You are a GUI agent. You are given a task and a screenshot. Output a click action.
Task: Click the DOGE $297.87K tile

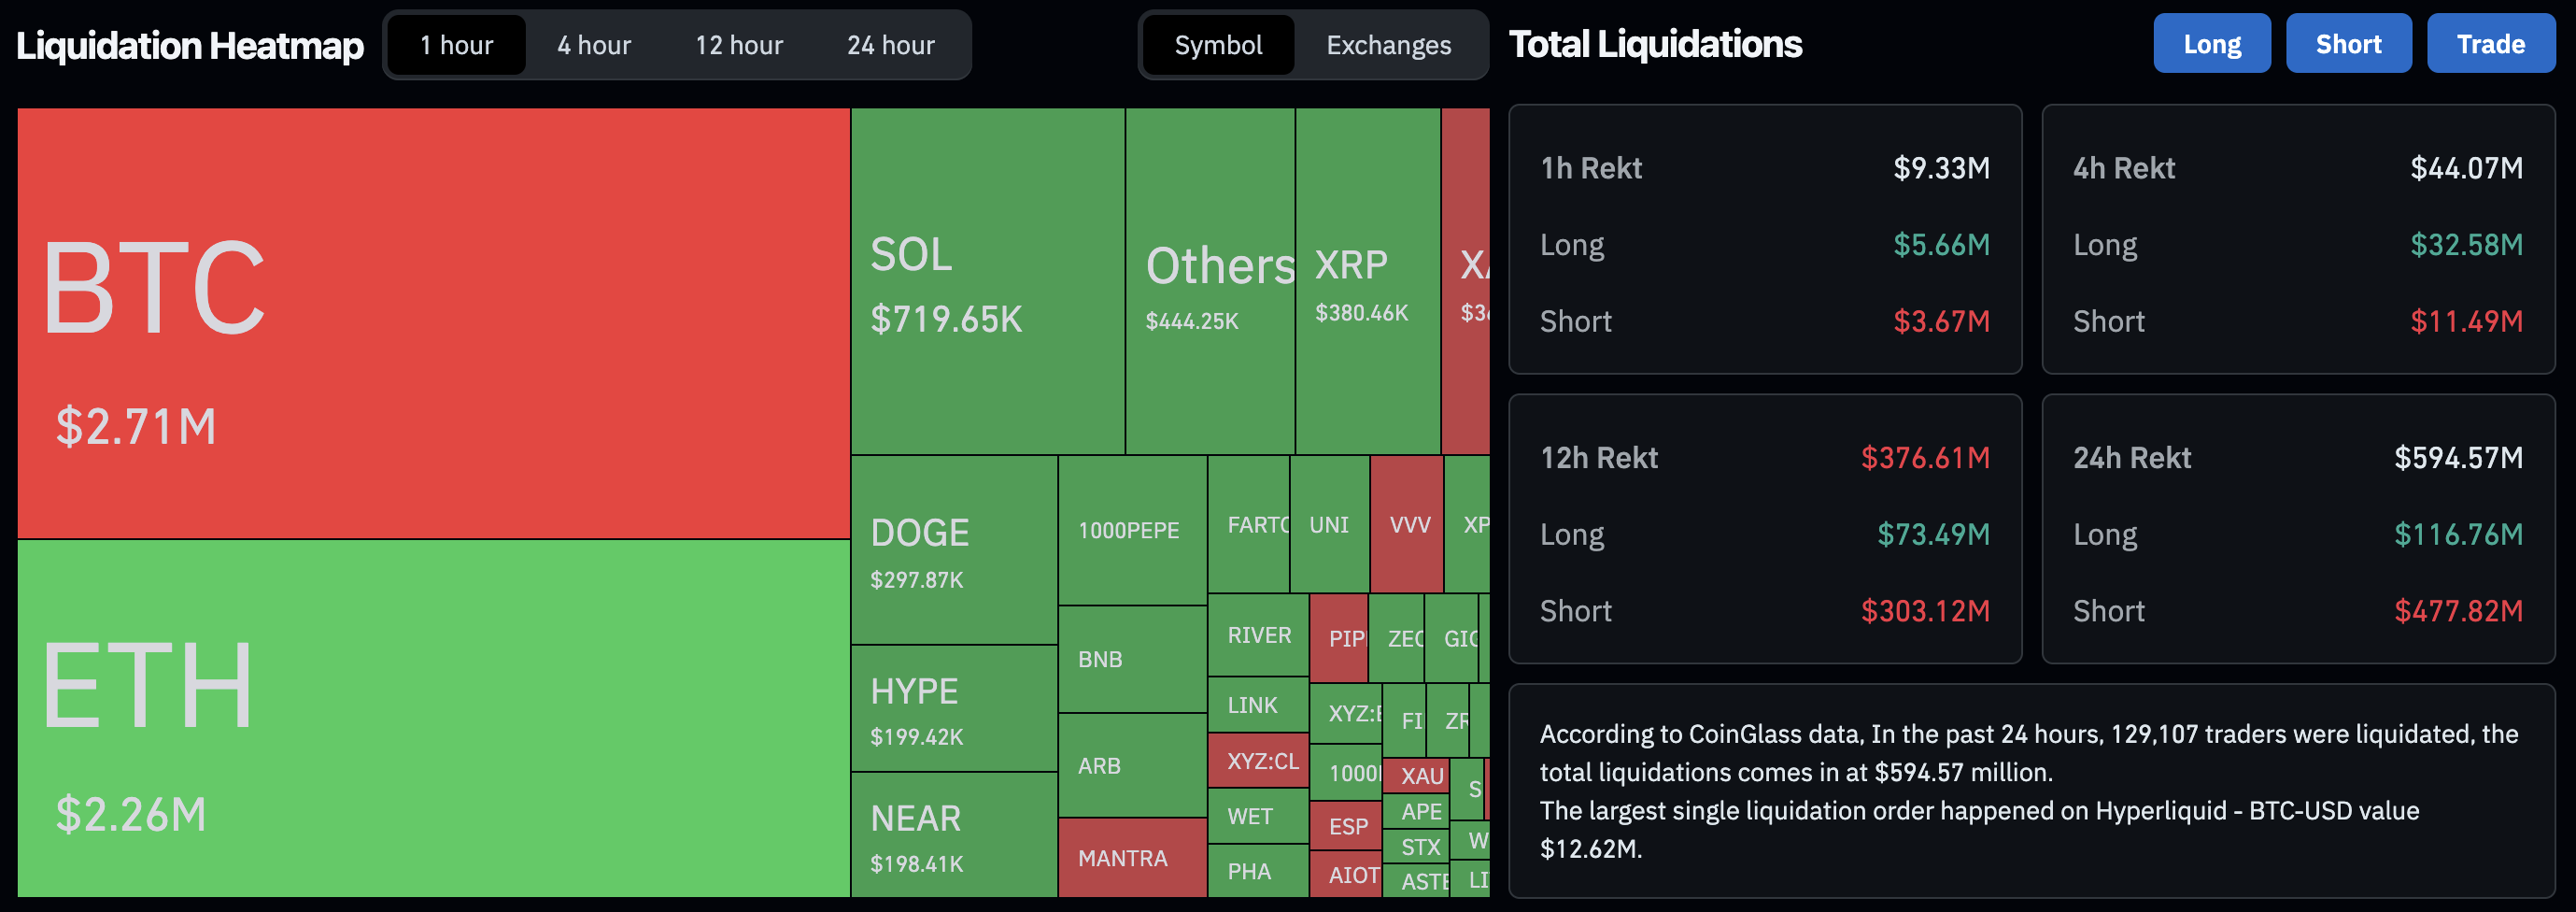tap(953, 550)
